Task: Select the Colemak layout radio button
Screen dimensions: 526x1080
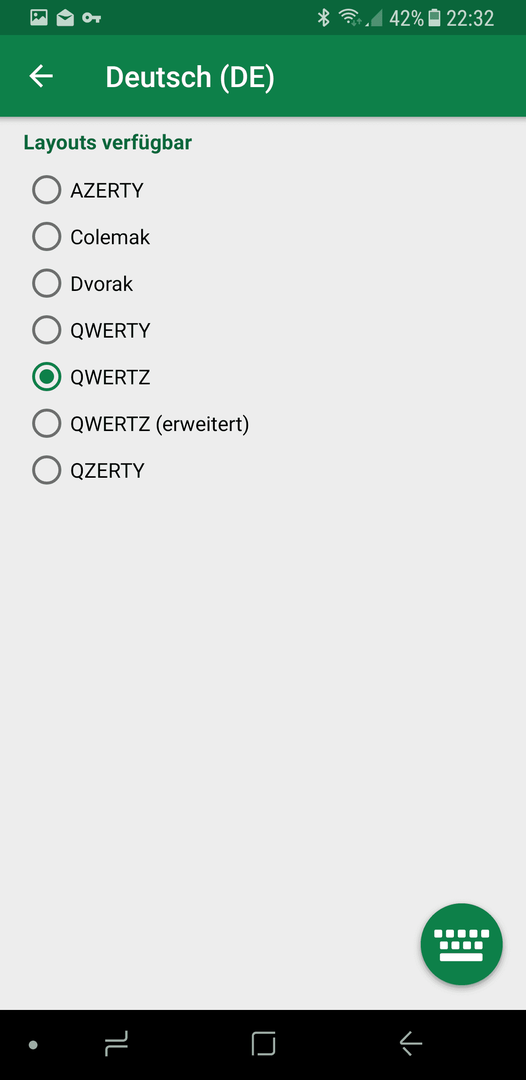Action: [46, 237]
